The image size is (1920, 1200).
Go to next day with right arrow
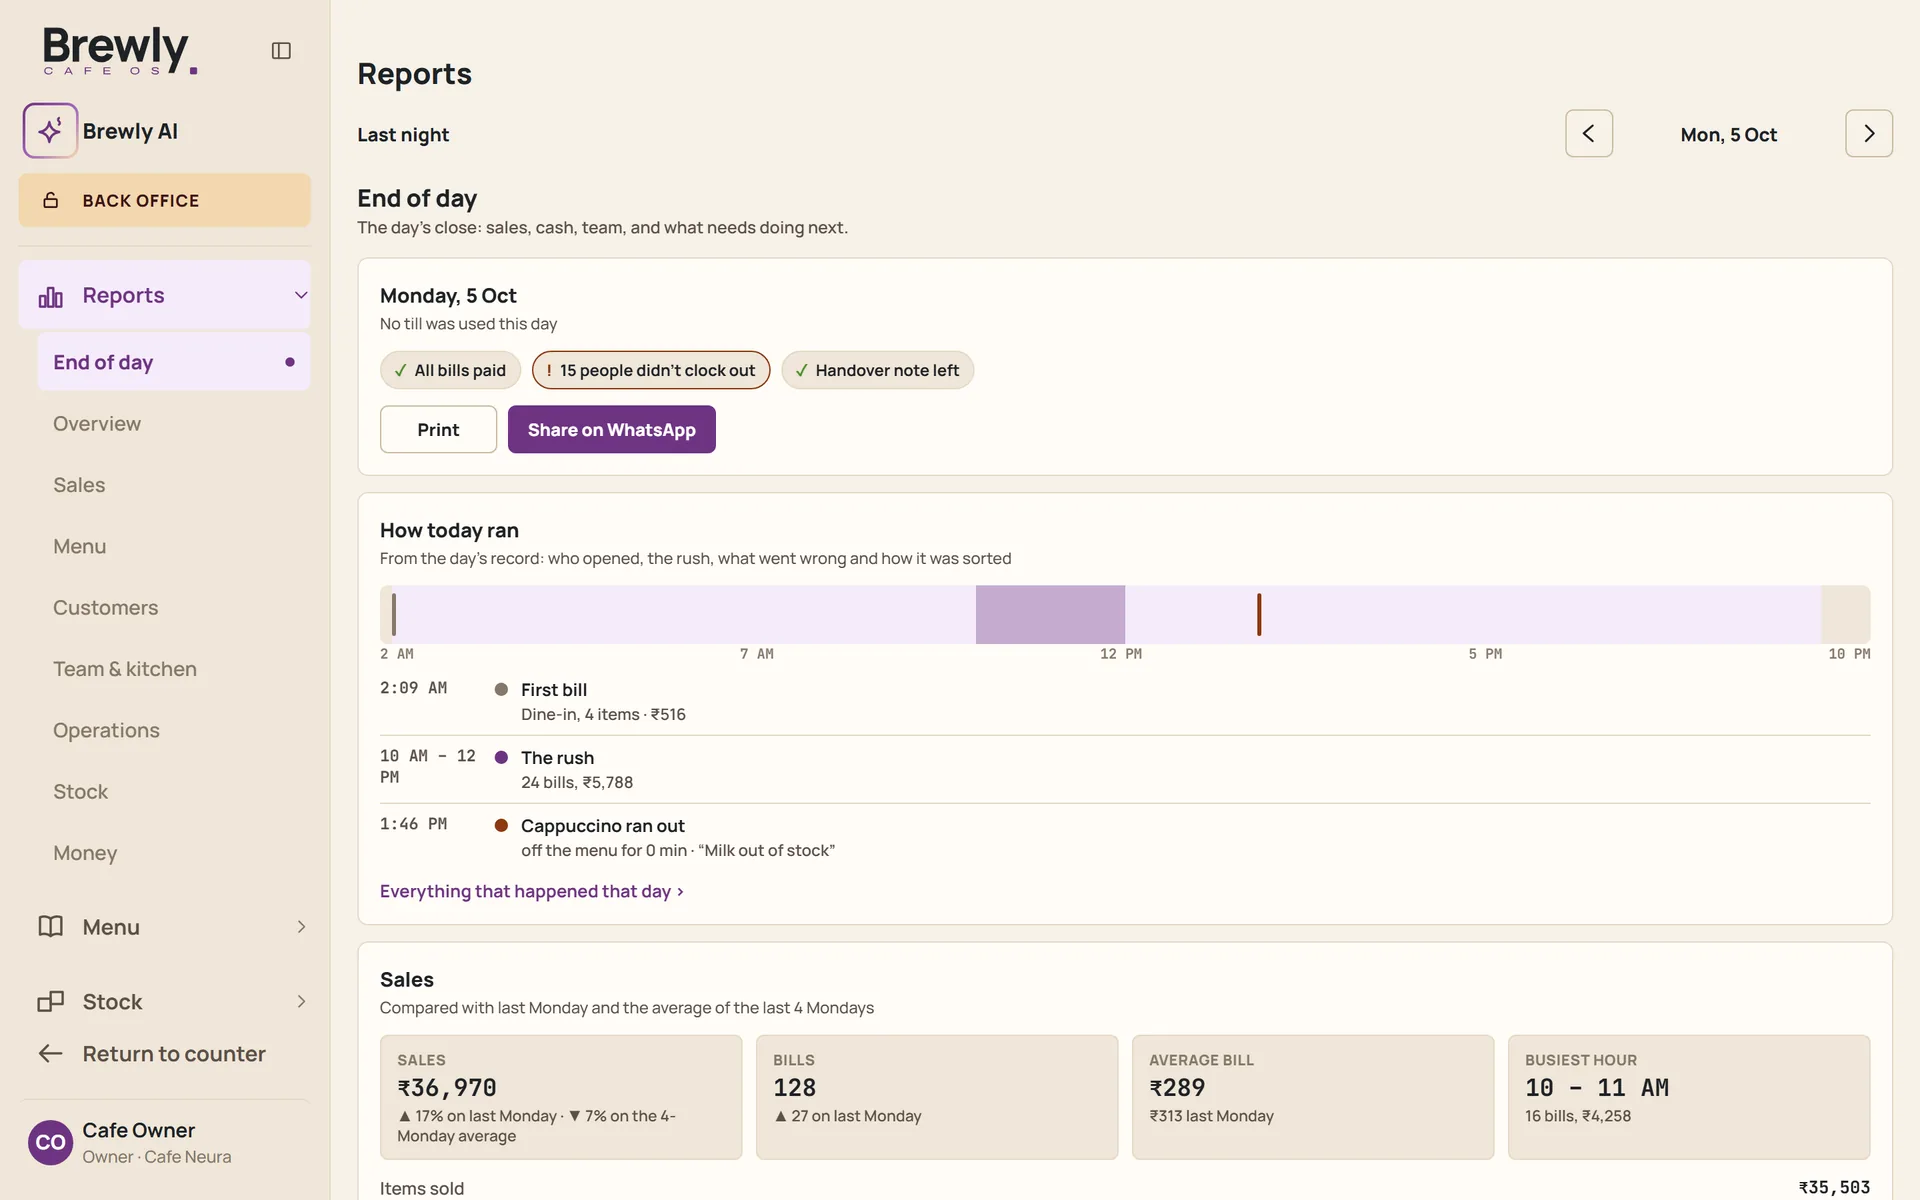pyautogui.click(x=1868, y=134)
